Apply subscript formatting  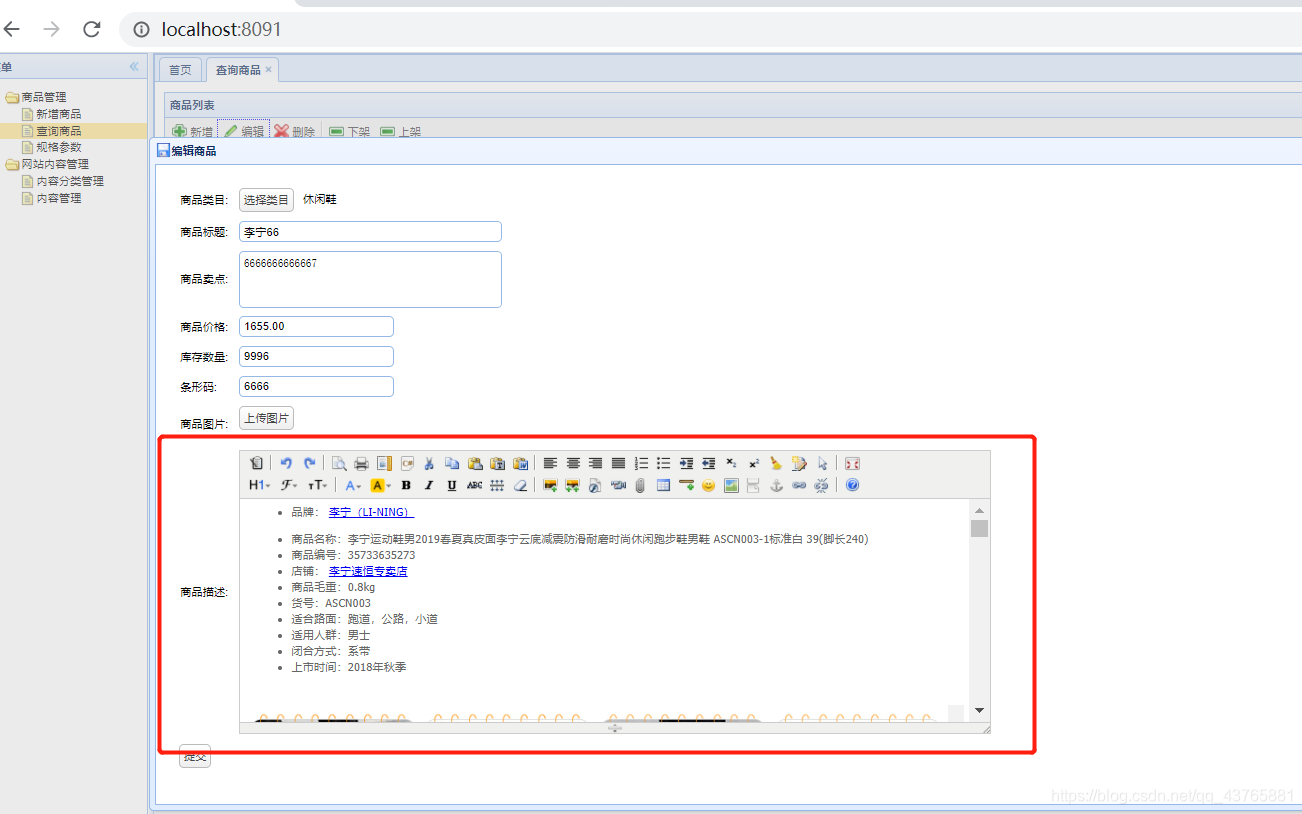tap(731, 463)
